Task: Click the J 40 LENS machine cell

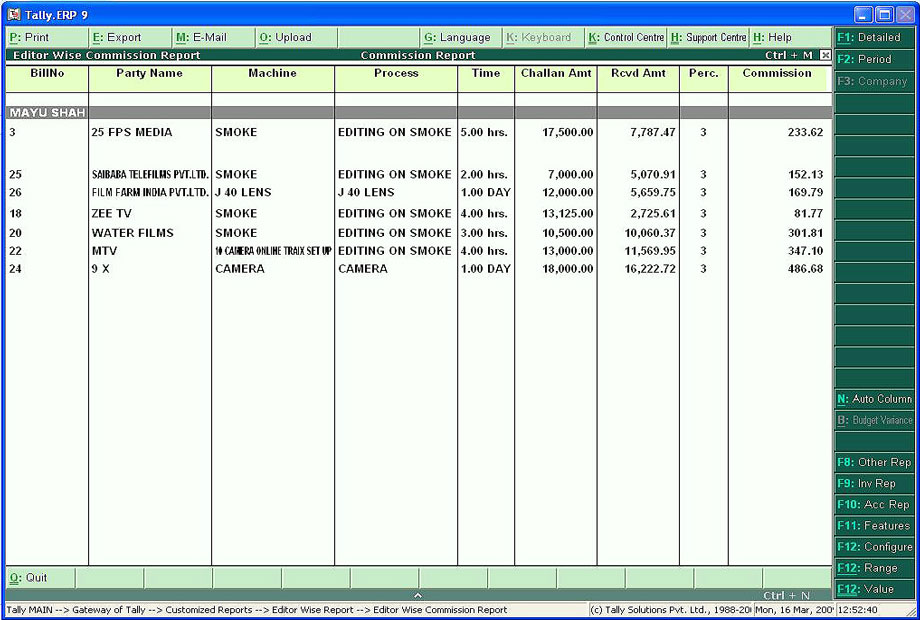Action: click(243, 192)
